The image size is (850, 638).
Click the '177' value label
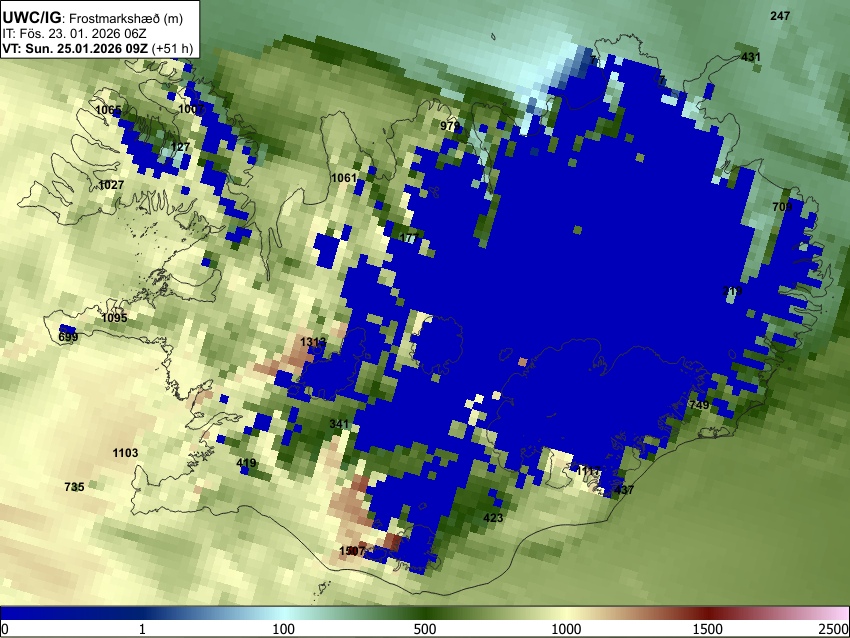click(x=409, y=237)
